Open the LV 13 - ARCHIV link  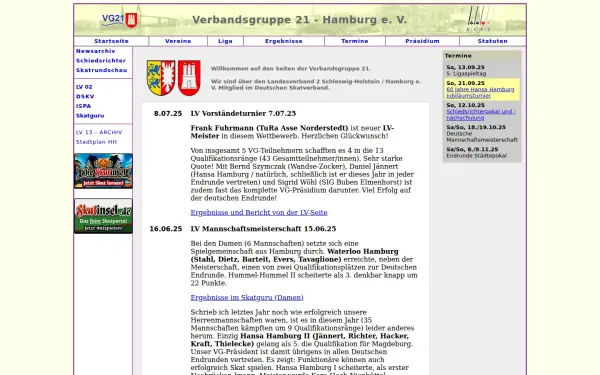click(99, 132)
